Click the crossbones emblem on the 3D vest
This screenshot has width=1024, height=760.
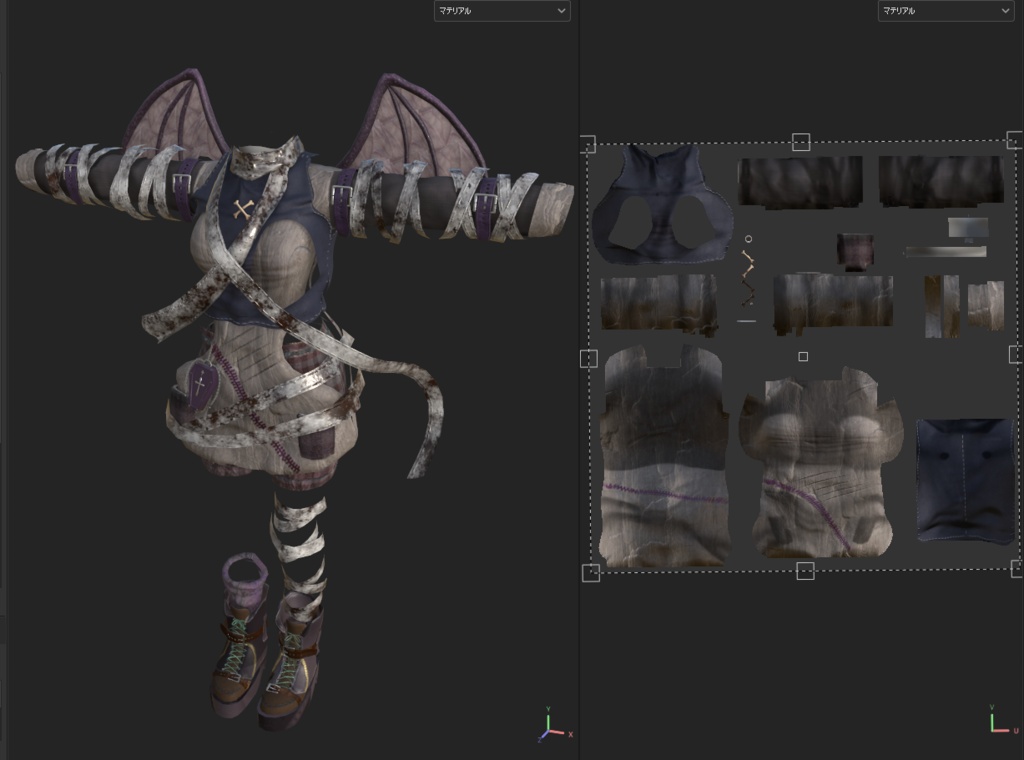coord(243,209)
